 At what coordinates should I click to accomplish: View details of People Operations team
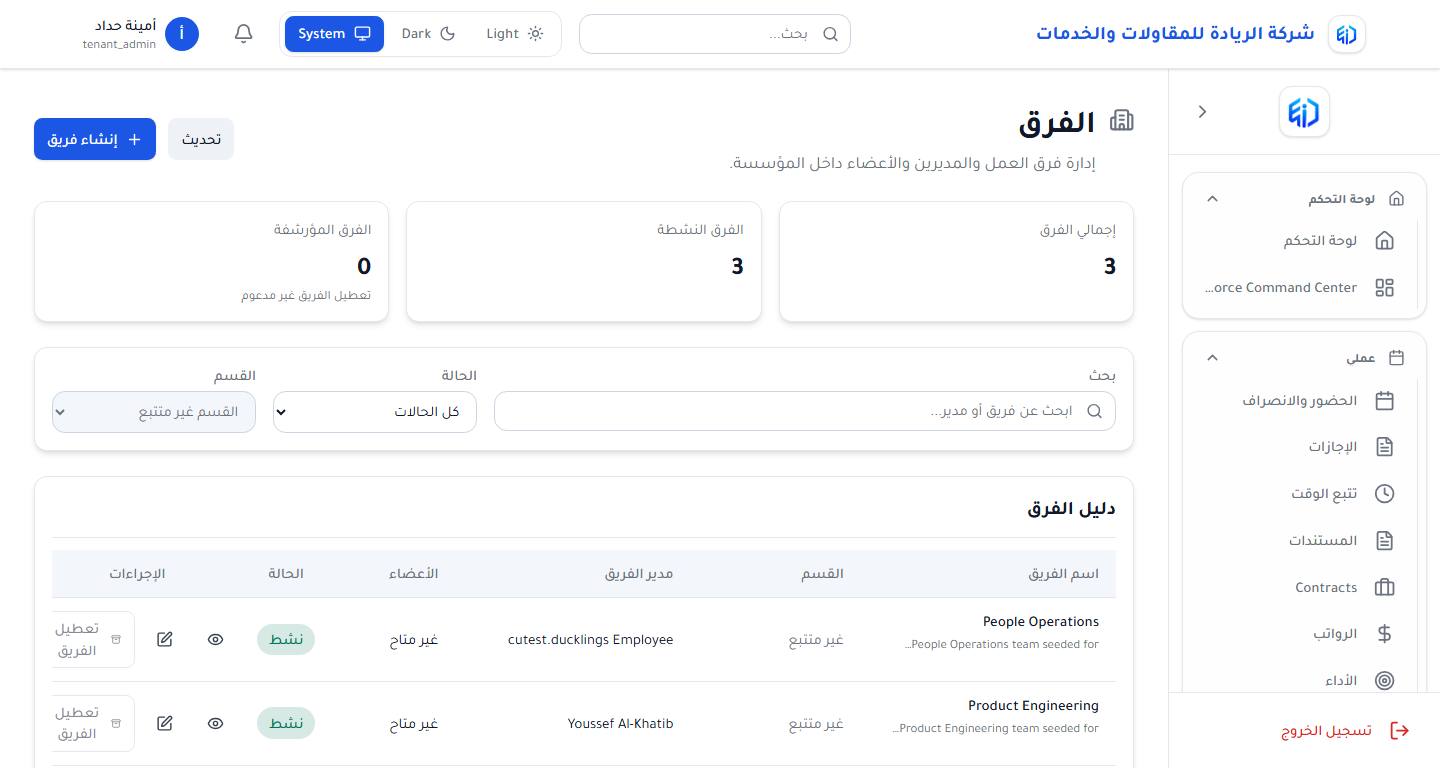click(215, 640)
